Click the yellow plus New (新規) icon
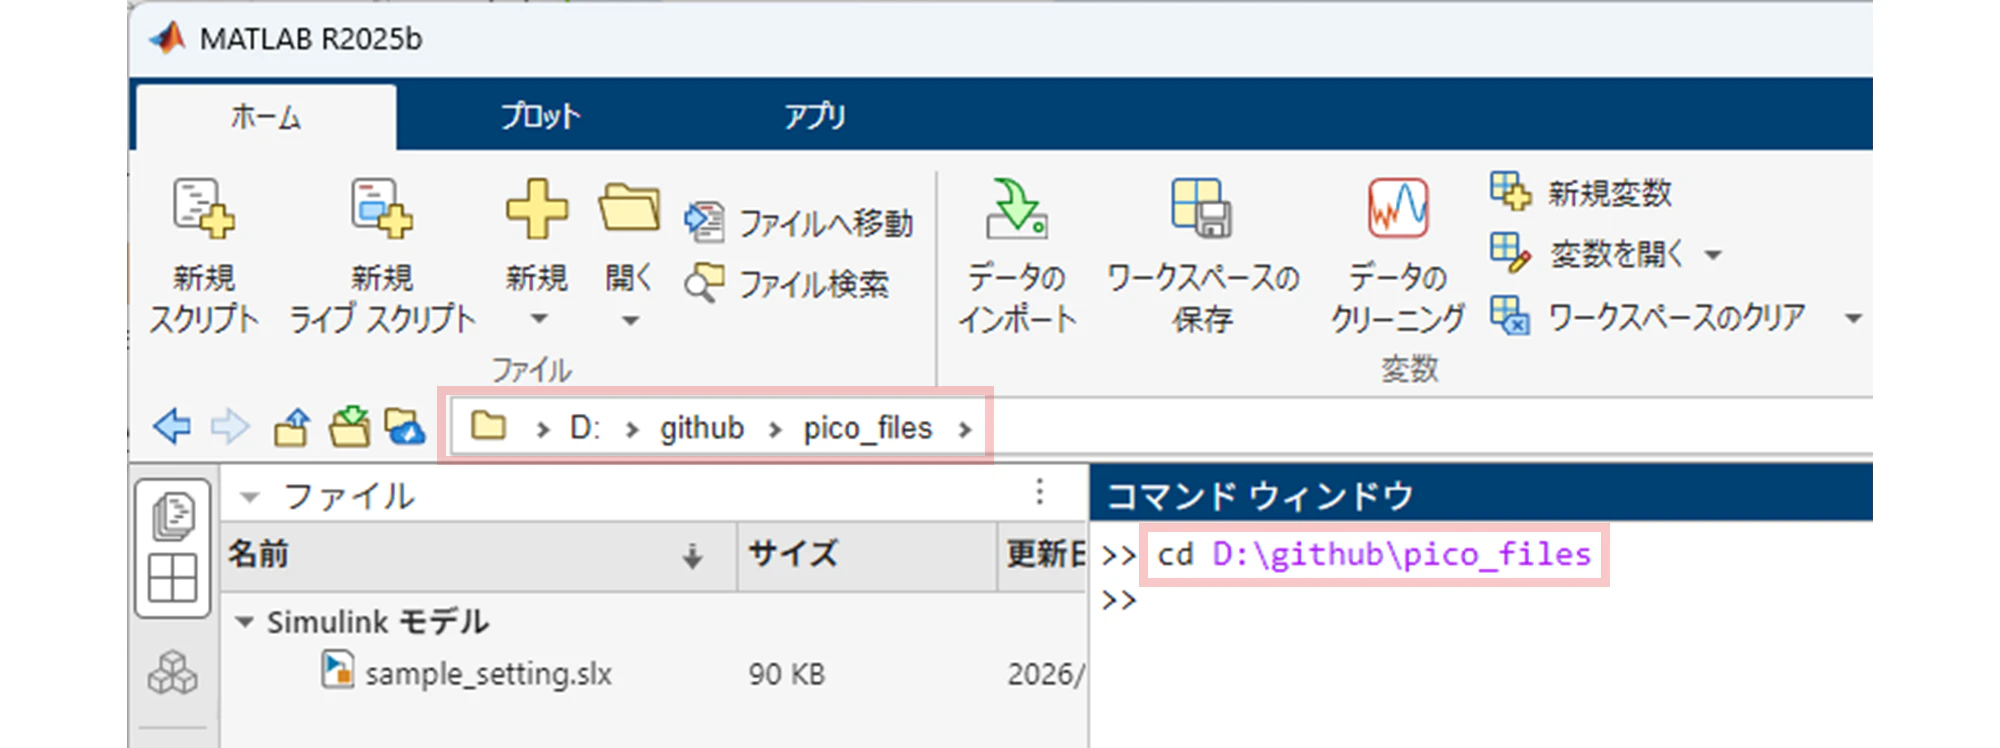This screenshot has height=748, width=2000. click(x=537, y=209)
